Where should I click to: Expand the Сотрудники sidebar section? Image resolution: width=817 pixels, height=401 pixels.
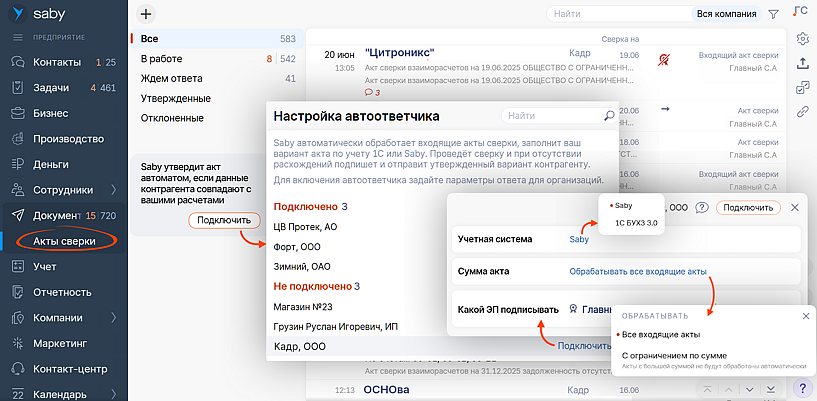coord(113,189)
